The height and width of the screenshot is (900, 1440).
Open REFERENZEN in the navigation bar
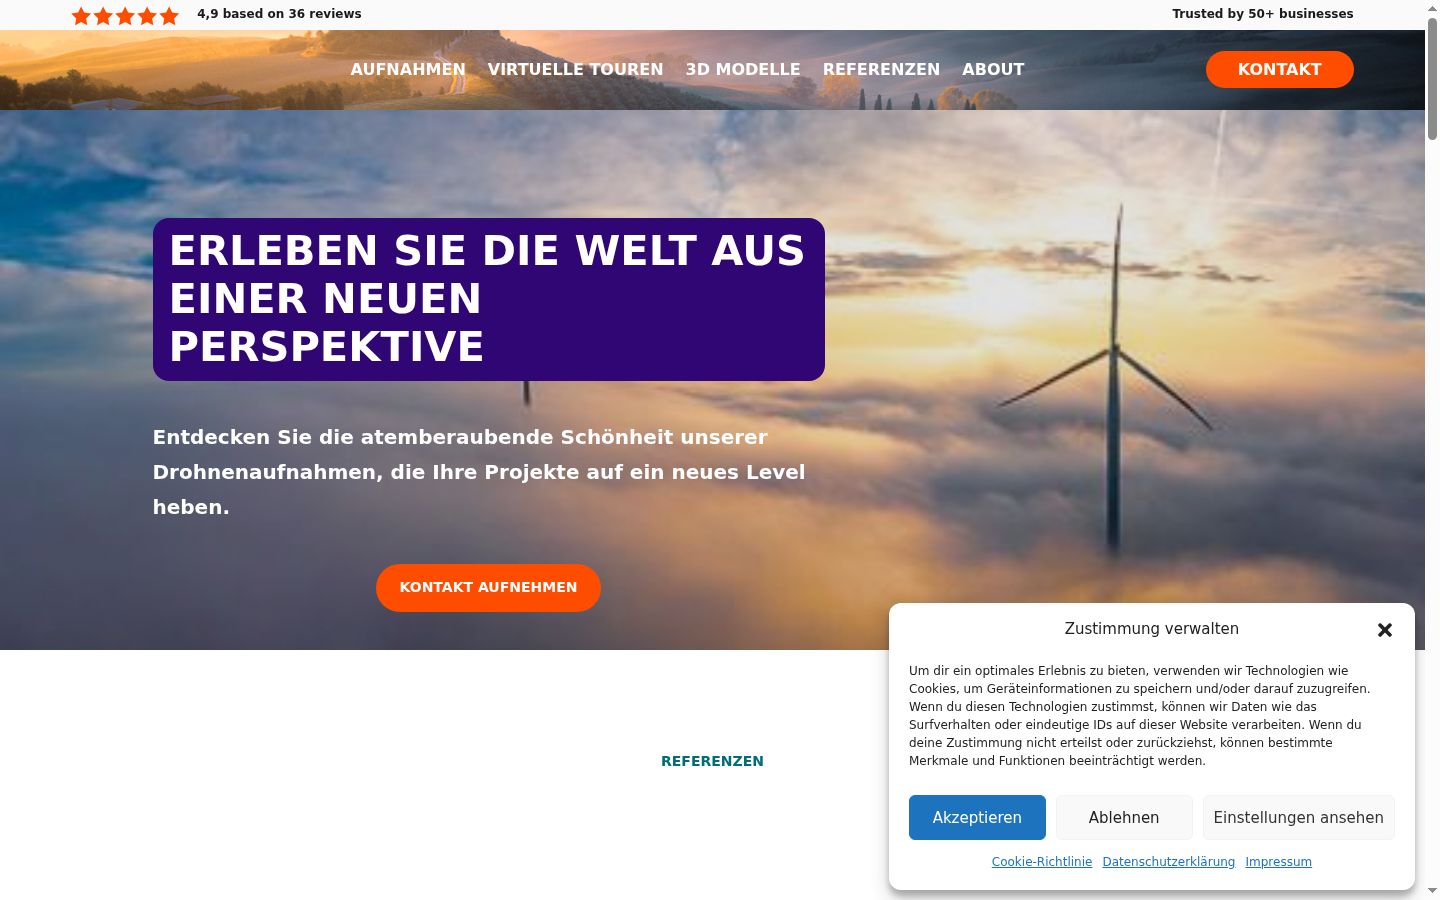coord(881,69)
